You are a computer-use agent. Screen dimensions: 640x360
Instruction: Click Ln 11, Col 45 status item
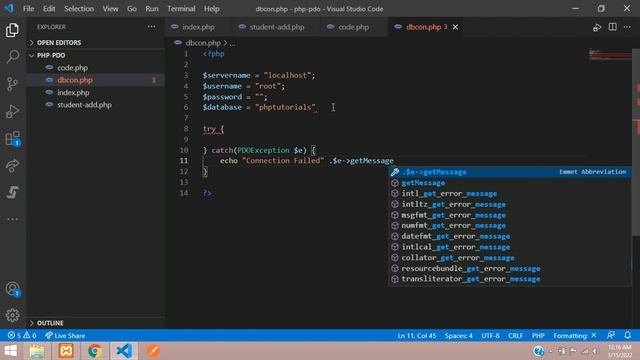(x=417, y=336)
